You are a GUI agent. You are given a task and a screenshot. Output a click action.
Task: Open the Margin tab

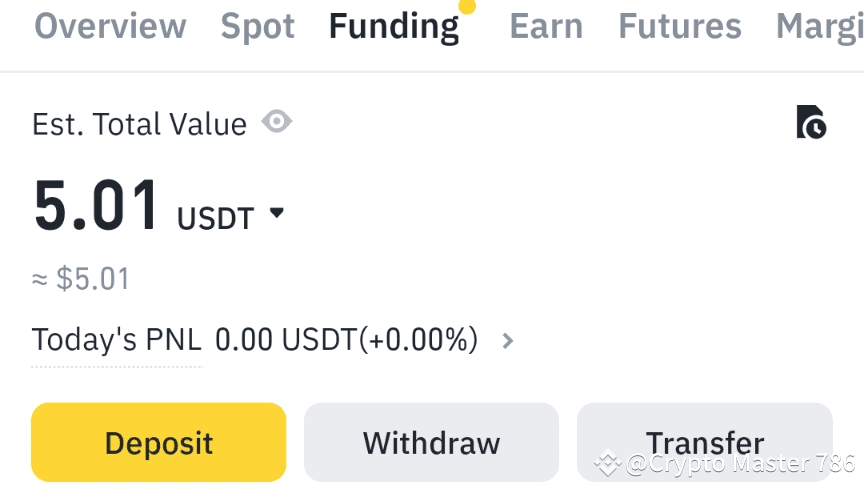(820, 27)
